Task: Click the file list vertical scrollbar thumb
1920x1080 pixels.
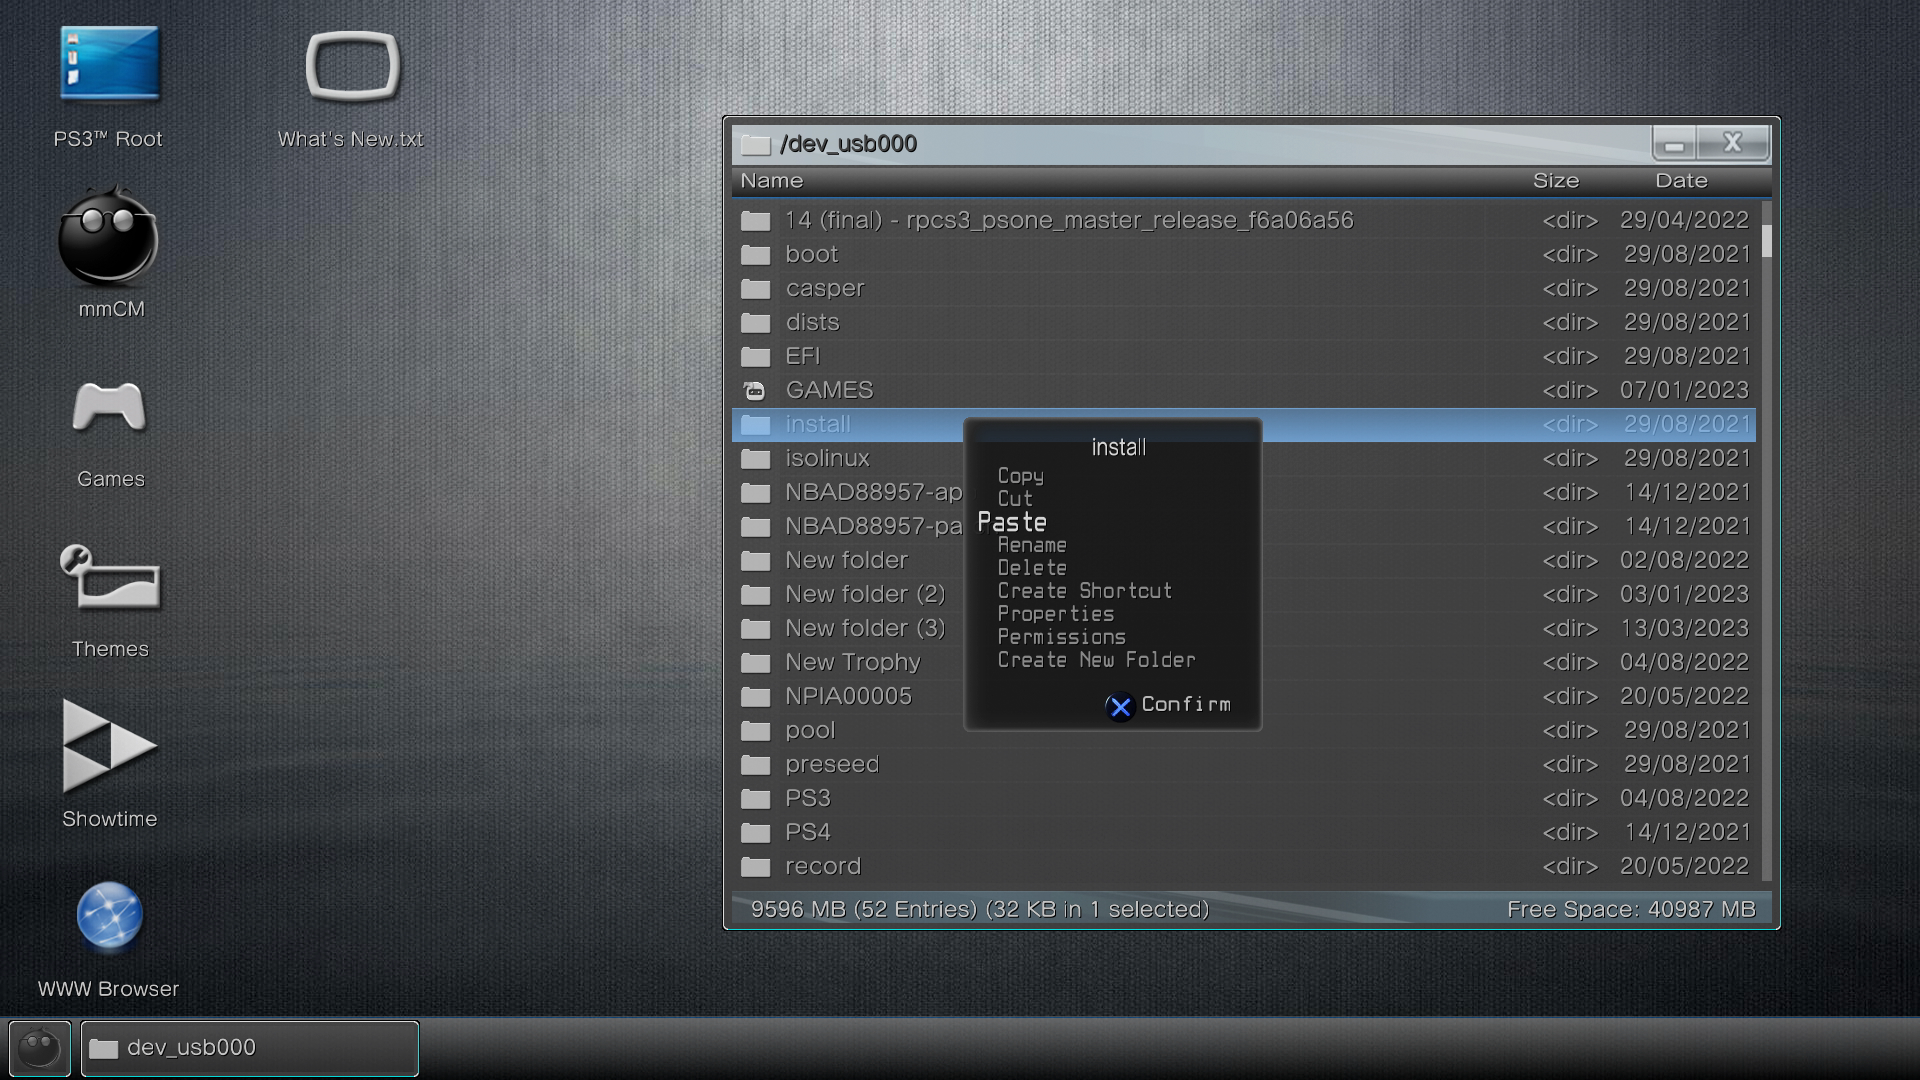Action: coord(1767,240)
